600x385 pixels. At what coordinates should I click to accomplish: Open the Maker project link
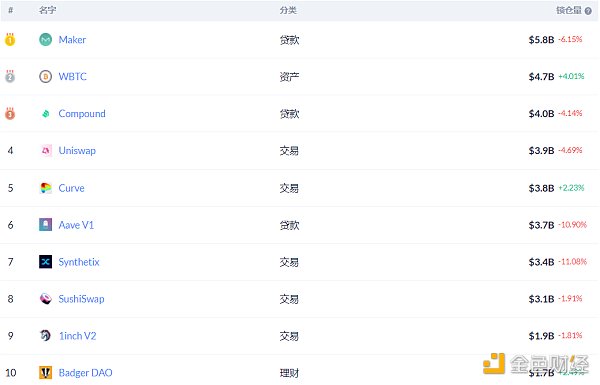click(x=72, y=40)
